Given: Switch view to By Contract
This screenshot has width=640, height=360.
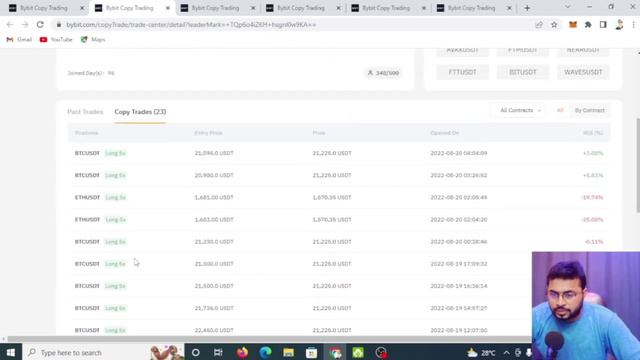Looking at the screenshot, I should point(589,110).
